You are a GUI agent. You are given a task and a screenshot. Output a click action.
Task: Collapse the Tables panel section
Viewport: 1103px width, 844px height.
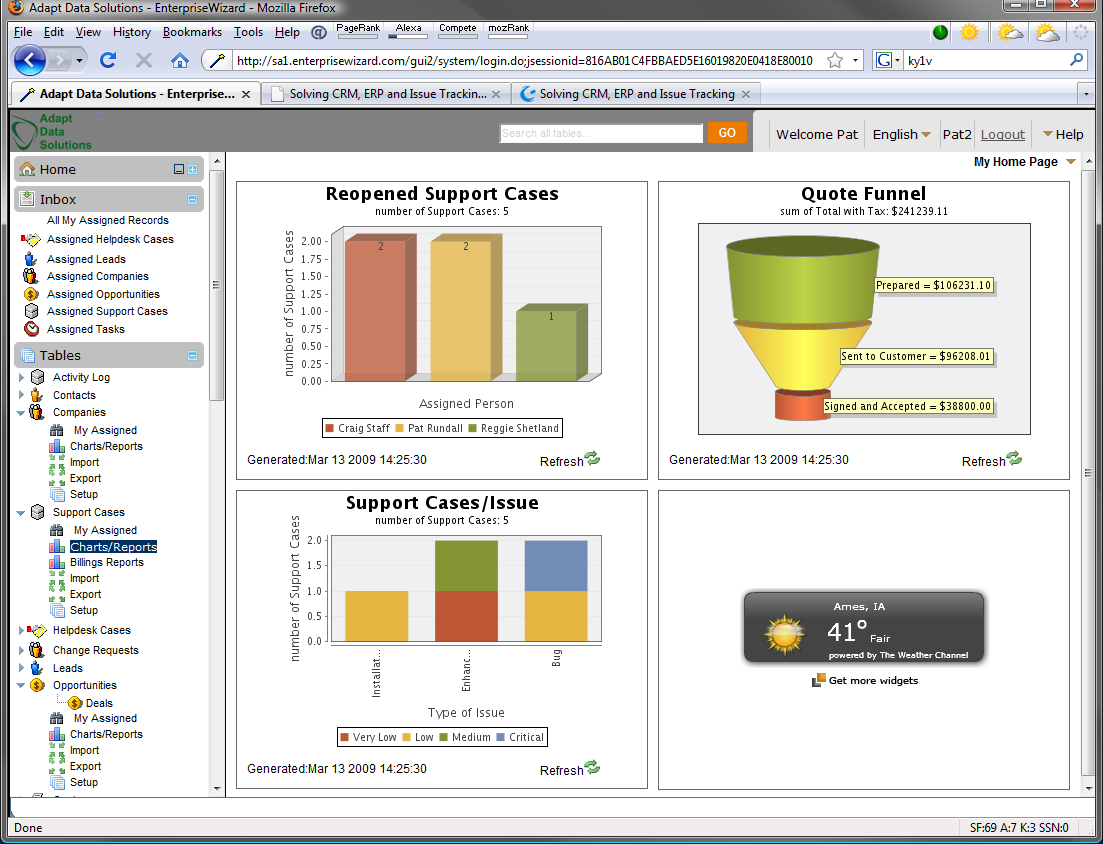click(192, 356)
